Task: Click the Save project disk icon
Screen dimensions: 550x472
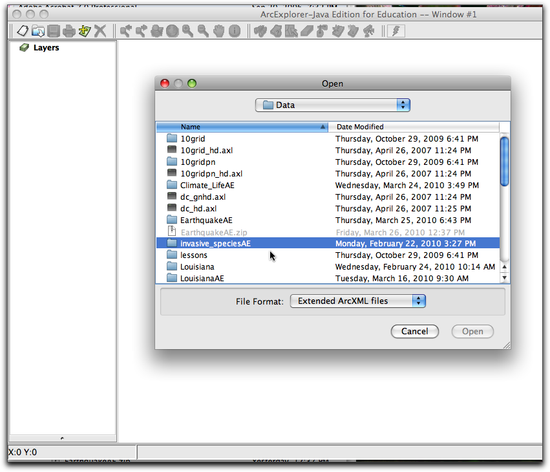Action: [53, 31]
